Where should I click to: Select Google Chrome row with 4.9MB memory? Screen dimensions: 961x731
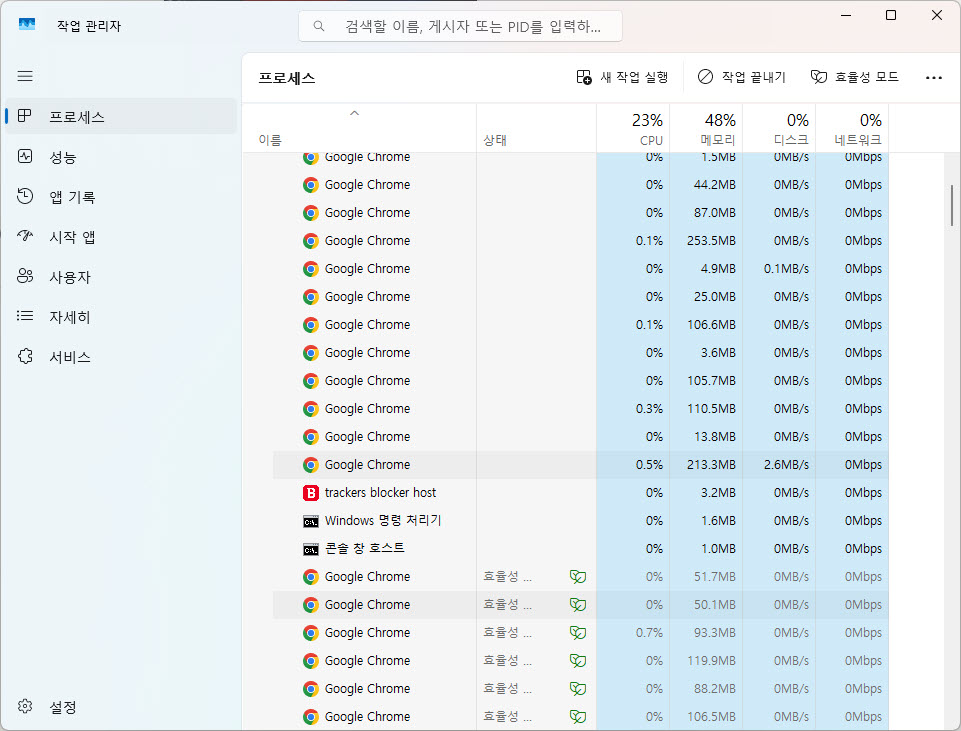(580, 268)
